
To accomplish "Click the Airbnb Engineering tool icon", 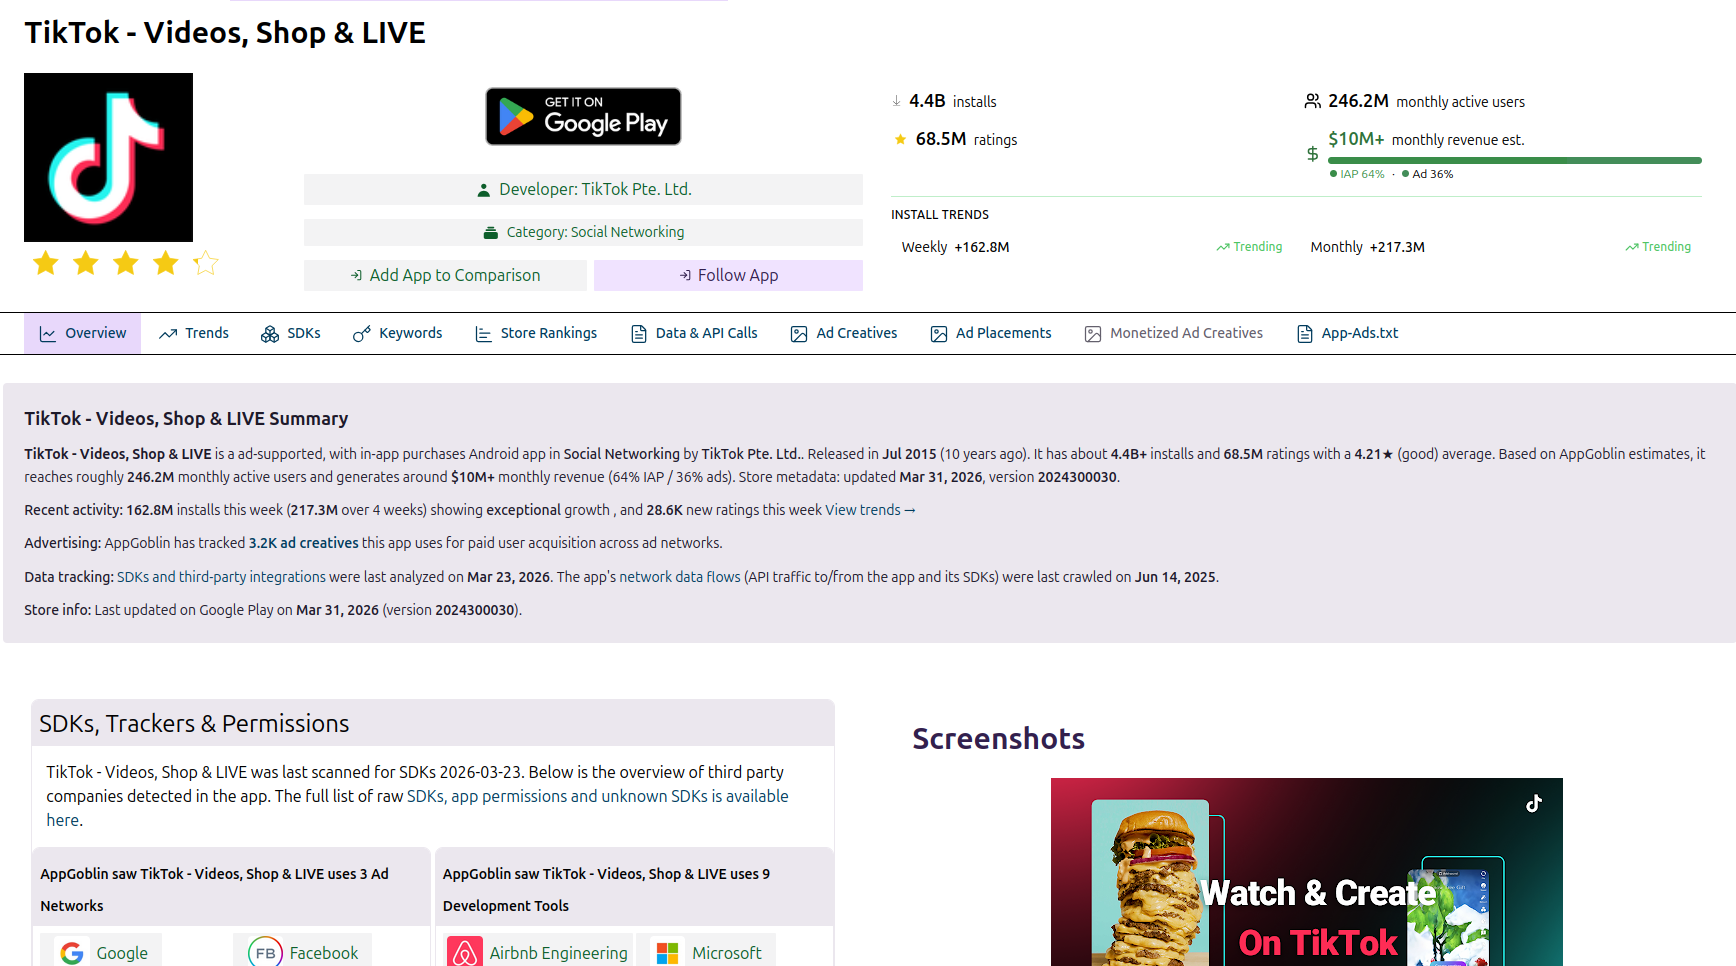I will 465,952.
